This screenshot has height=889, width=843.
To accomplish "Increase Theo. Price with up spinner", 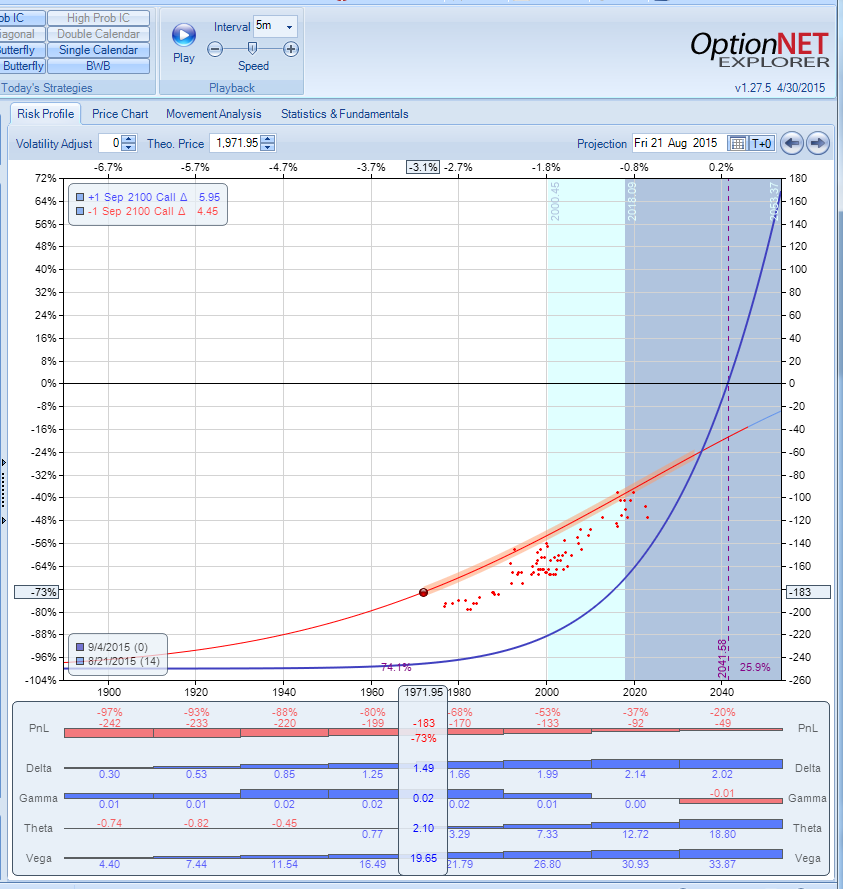I will click(268, 139).
